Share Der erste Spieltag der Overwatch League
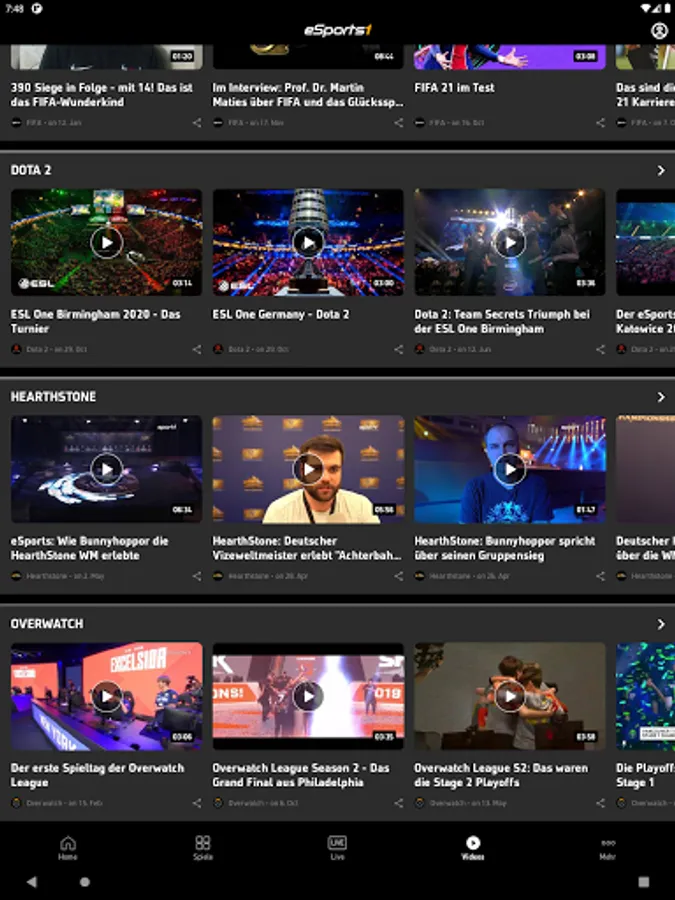675x900 pixels. pos(197,803)
